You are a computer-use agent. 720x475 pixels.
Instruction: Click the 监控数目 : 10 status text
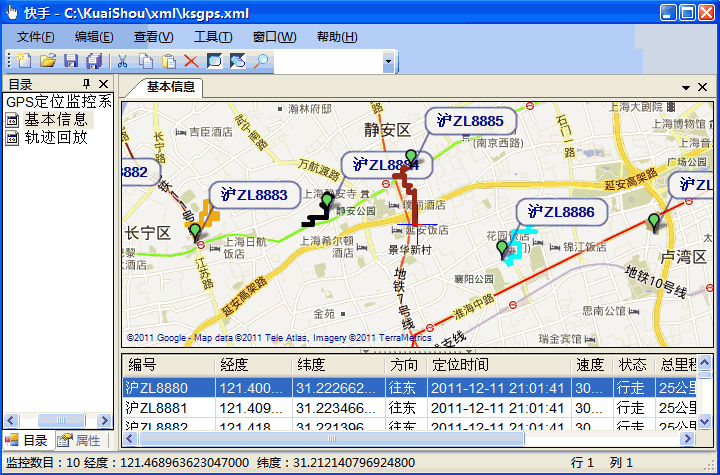tap(43, 462)
